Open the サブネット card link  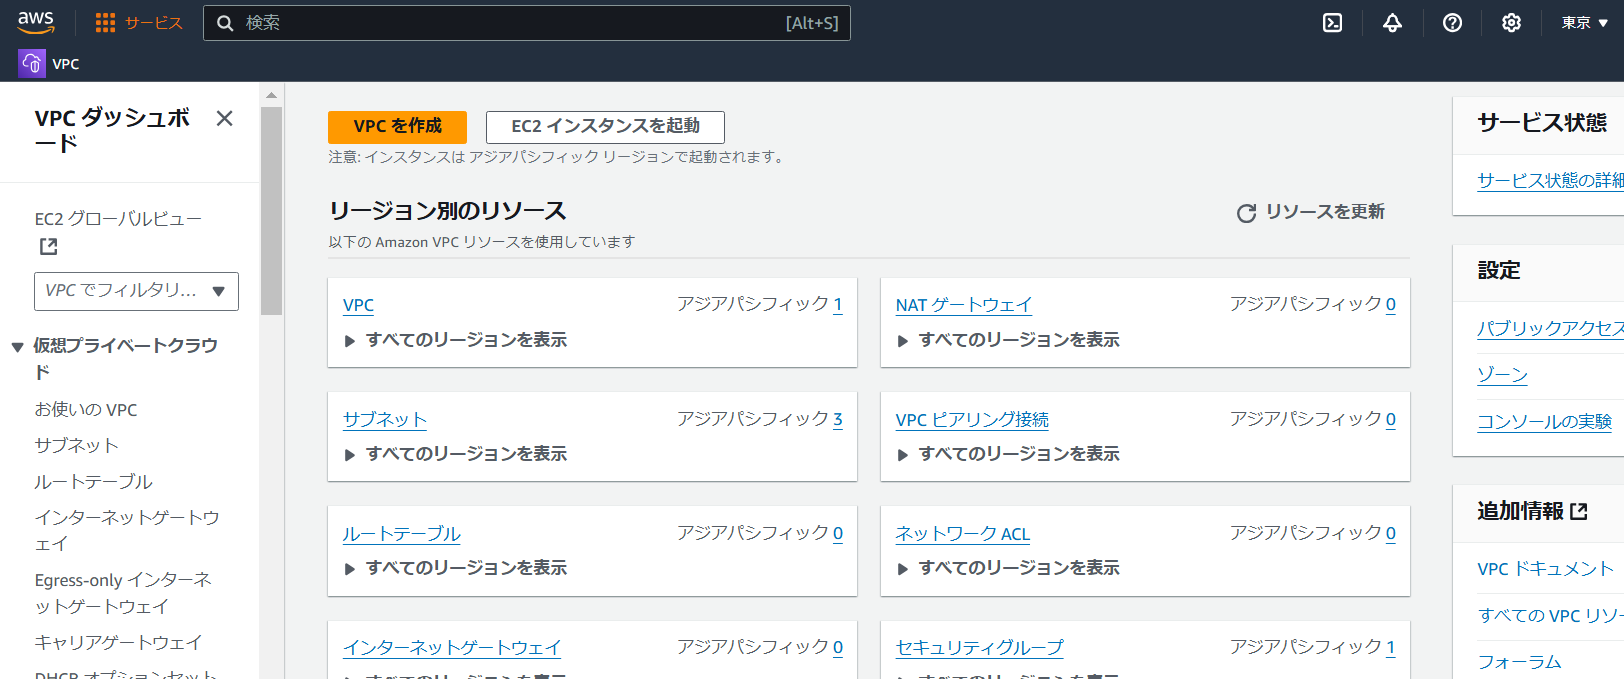385,420
